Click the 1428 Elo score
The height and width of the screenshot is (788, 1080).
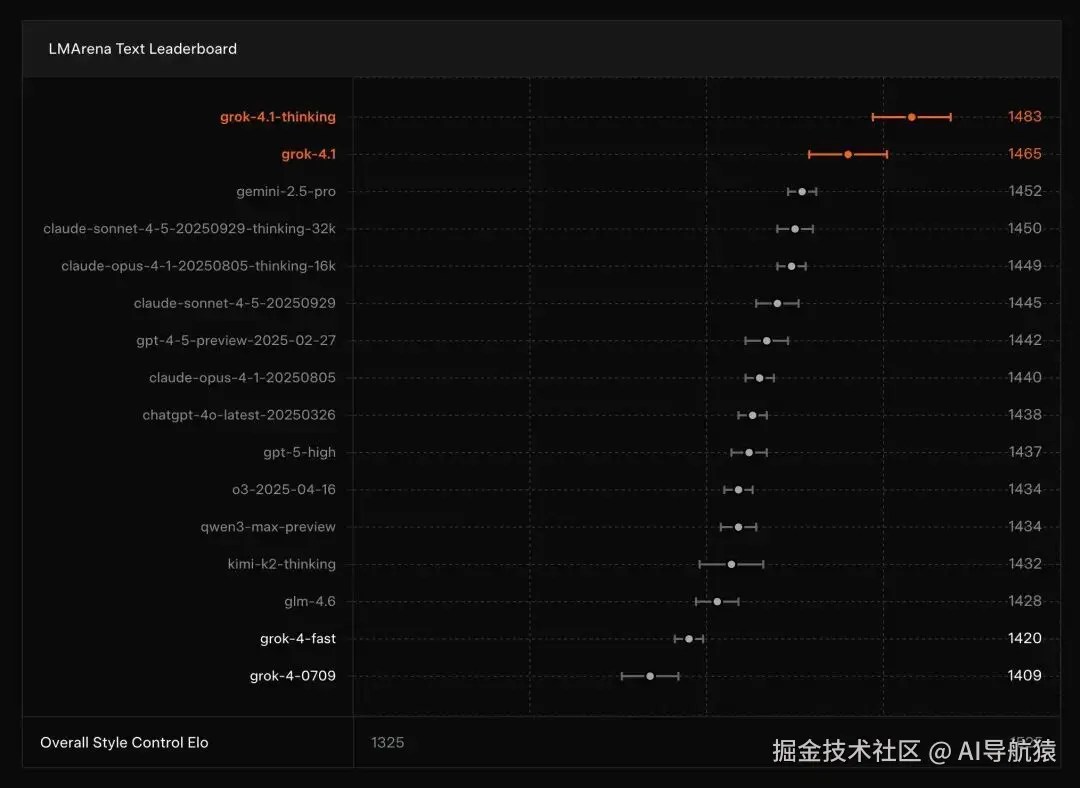(x=1025, y=601)
